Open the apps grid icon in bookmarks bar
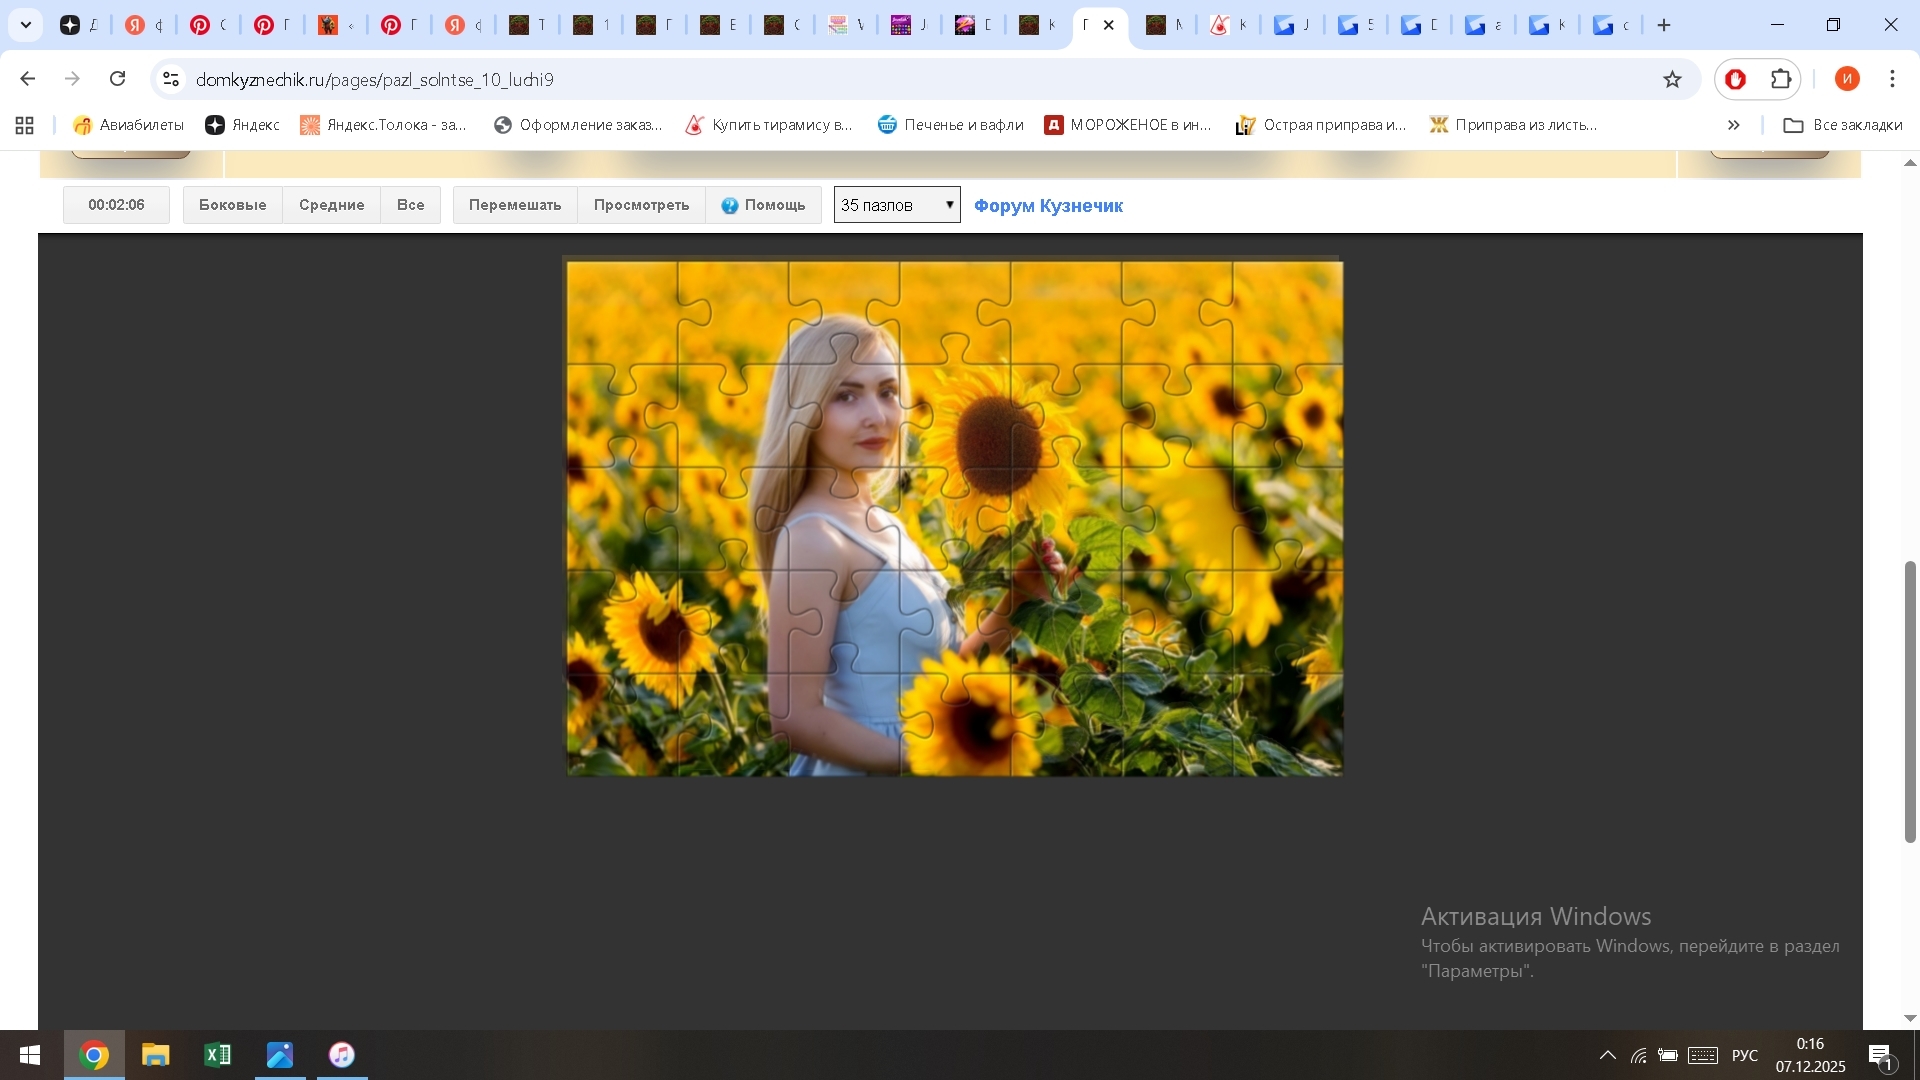The image size is (1920, 1080). point(24,125)
